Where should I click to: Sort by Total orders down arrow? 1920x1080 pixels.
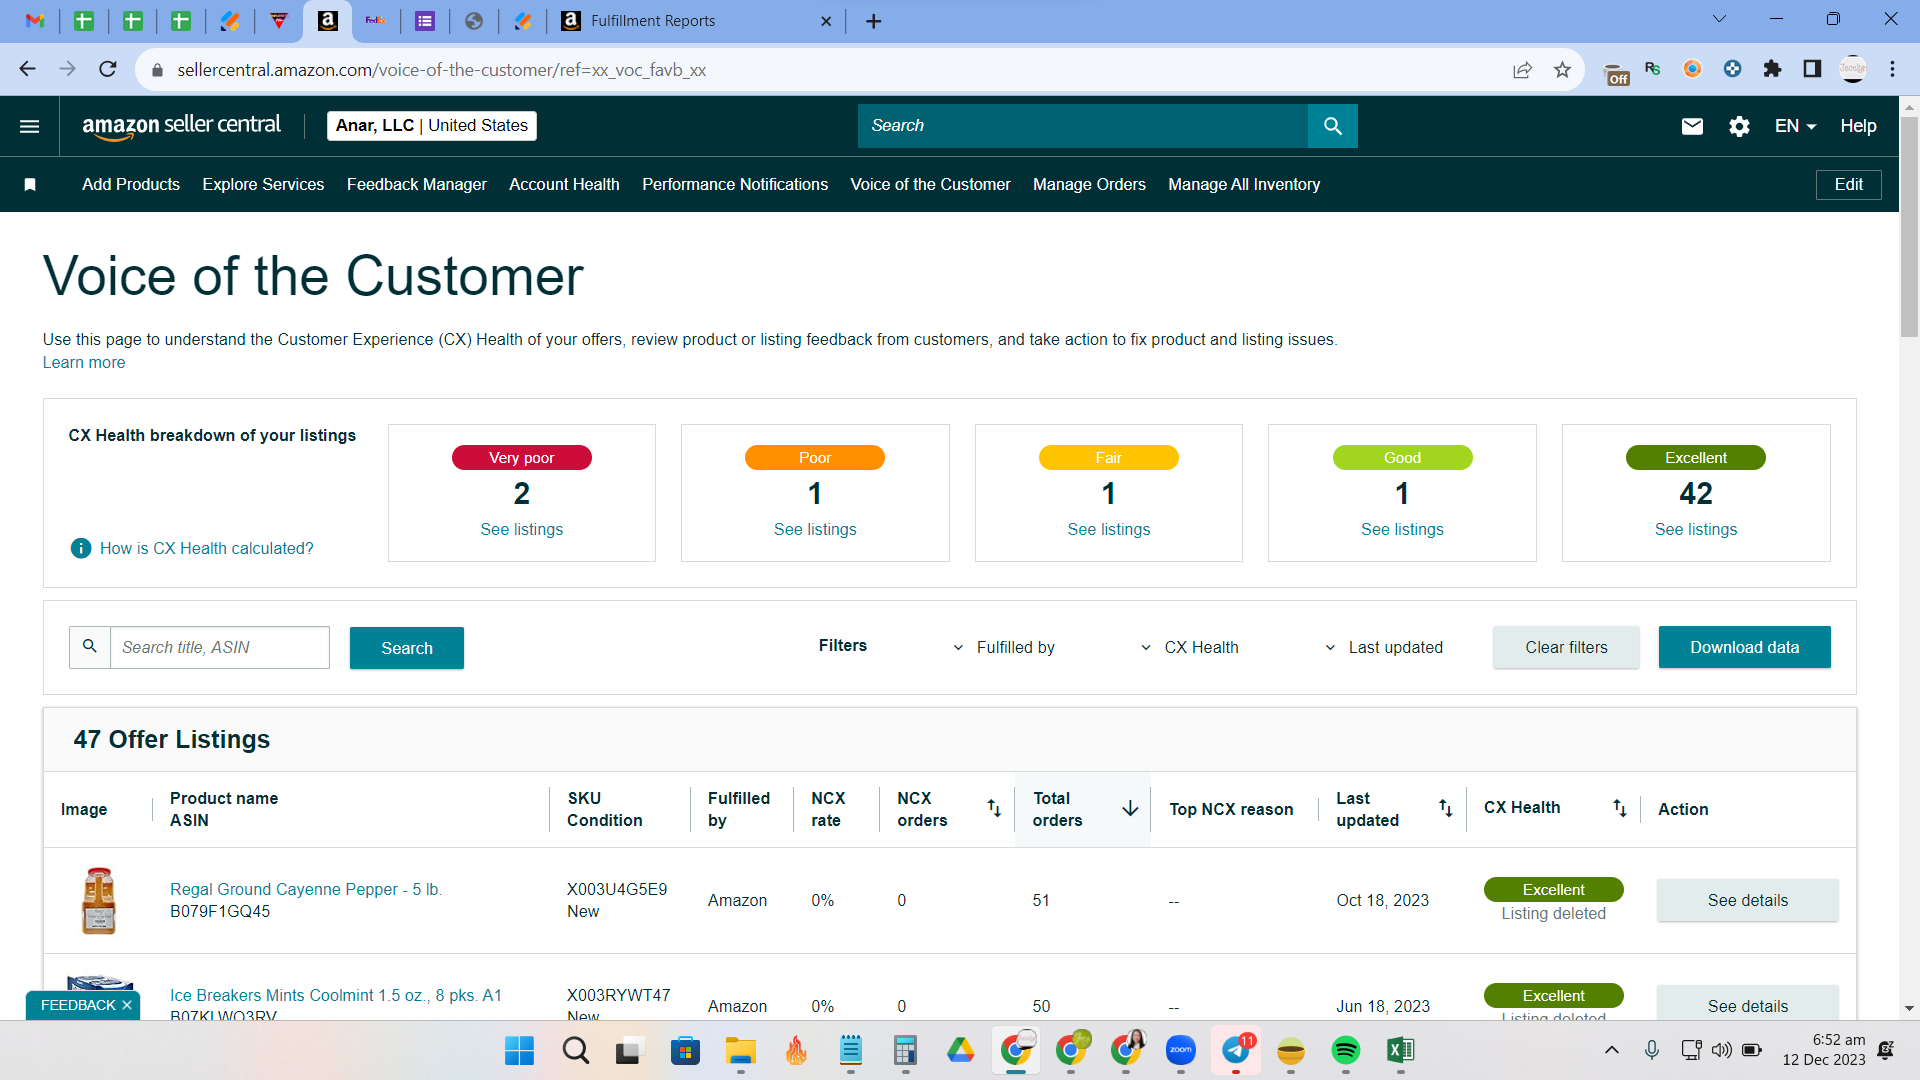click(1130, 808)
